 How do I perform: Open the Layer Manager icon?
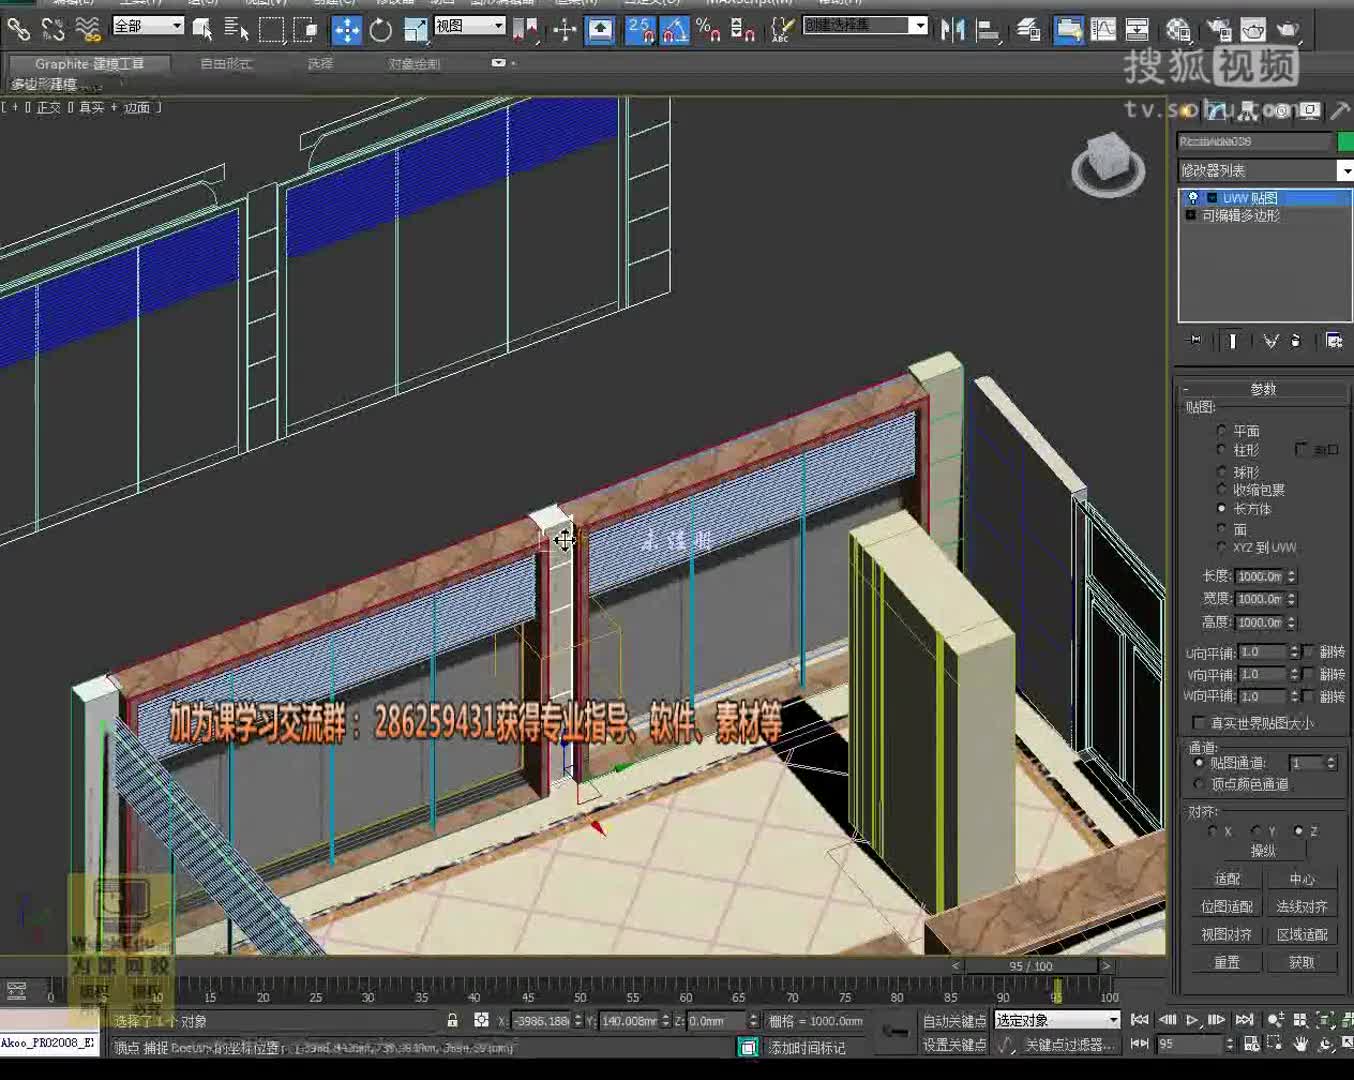click(1028, 29)
